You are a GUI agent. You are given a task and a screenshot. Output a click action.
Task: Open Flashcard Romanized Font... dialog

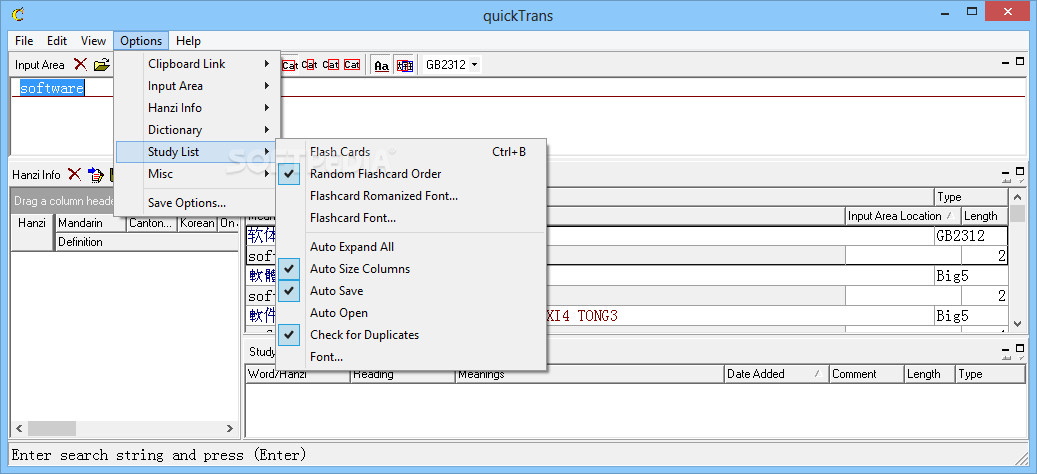click(x=411, y=196)
